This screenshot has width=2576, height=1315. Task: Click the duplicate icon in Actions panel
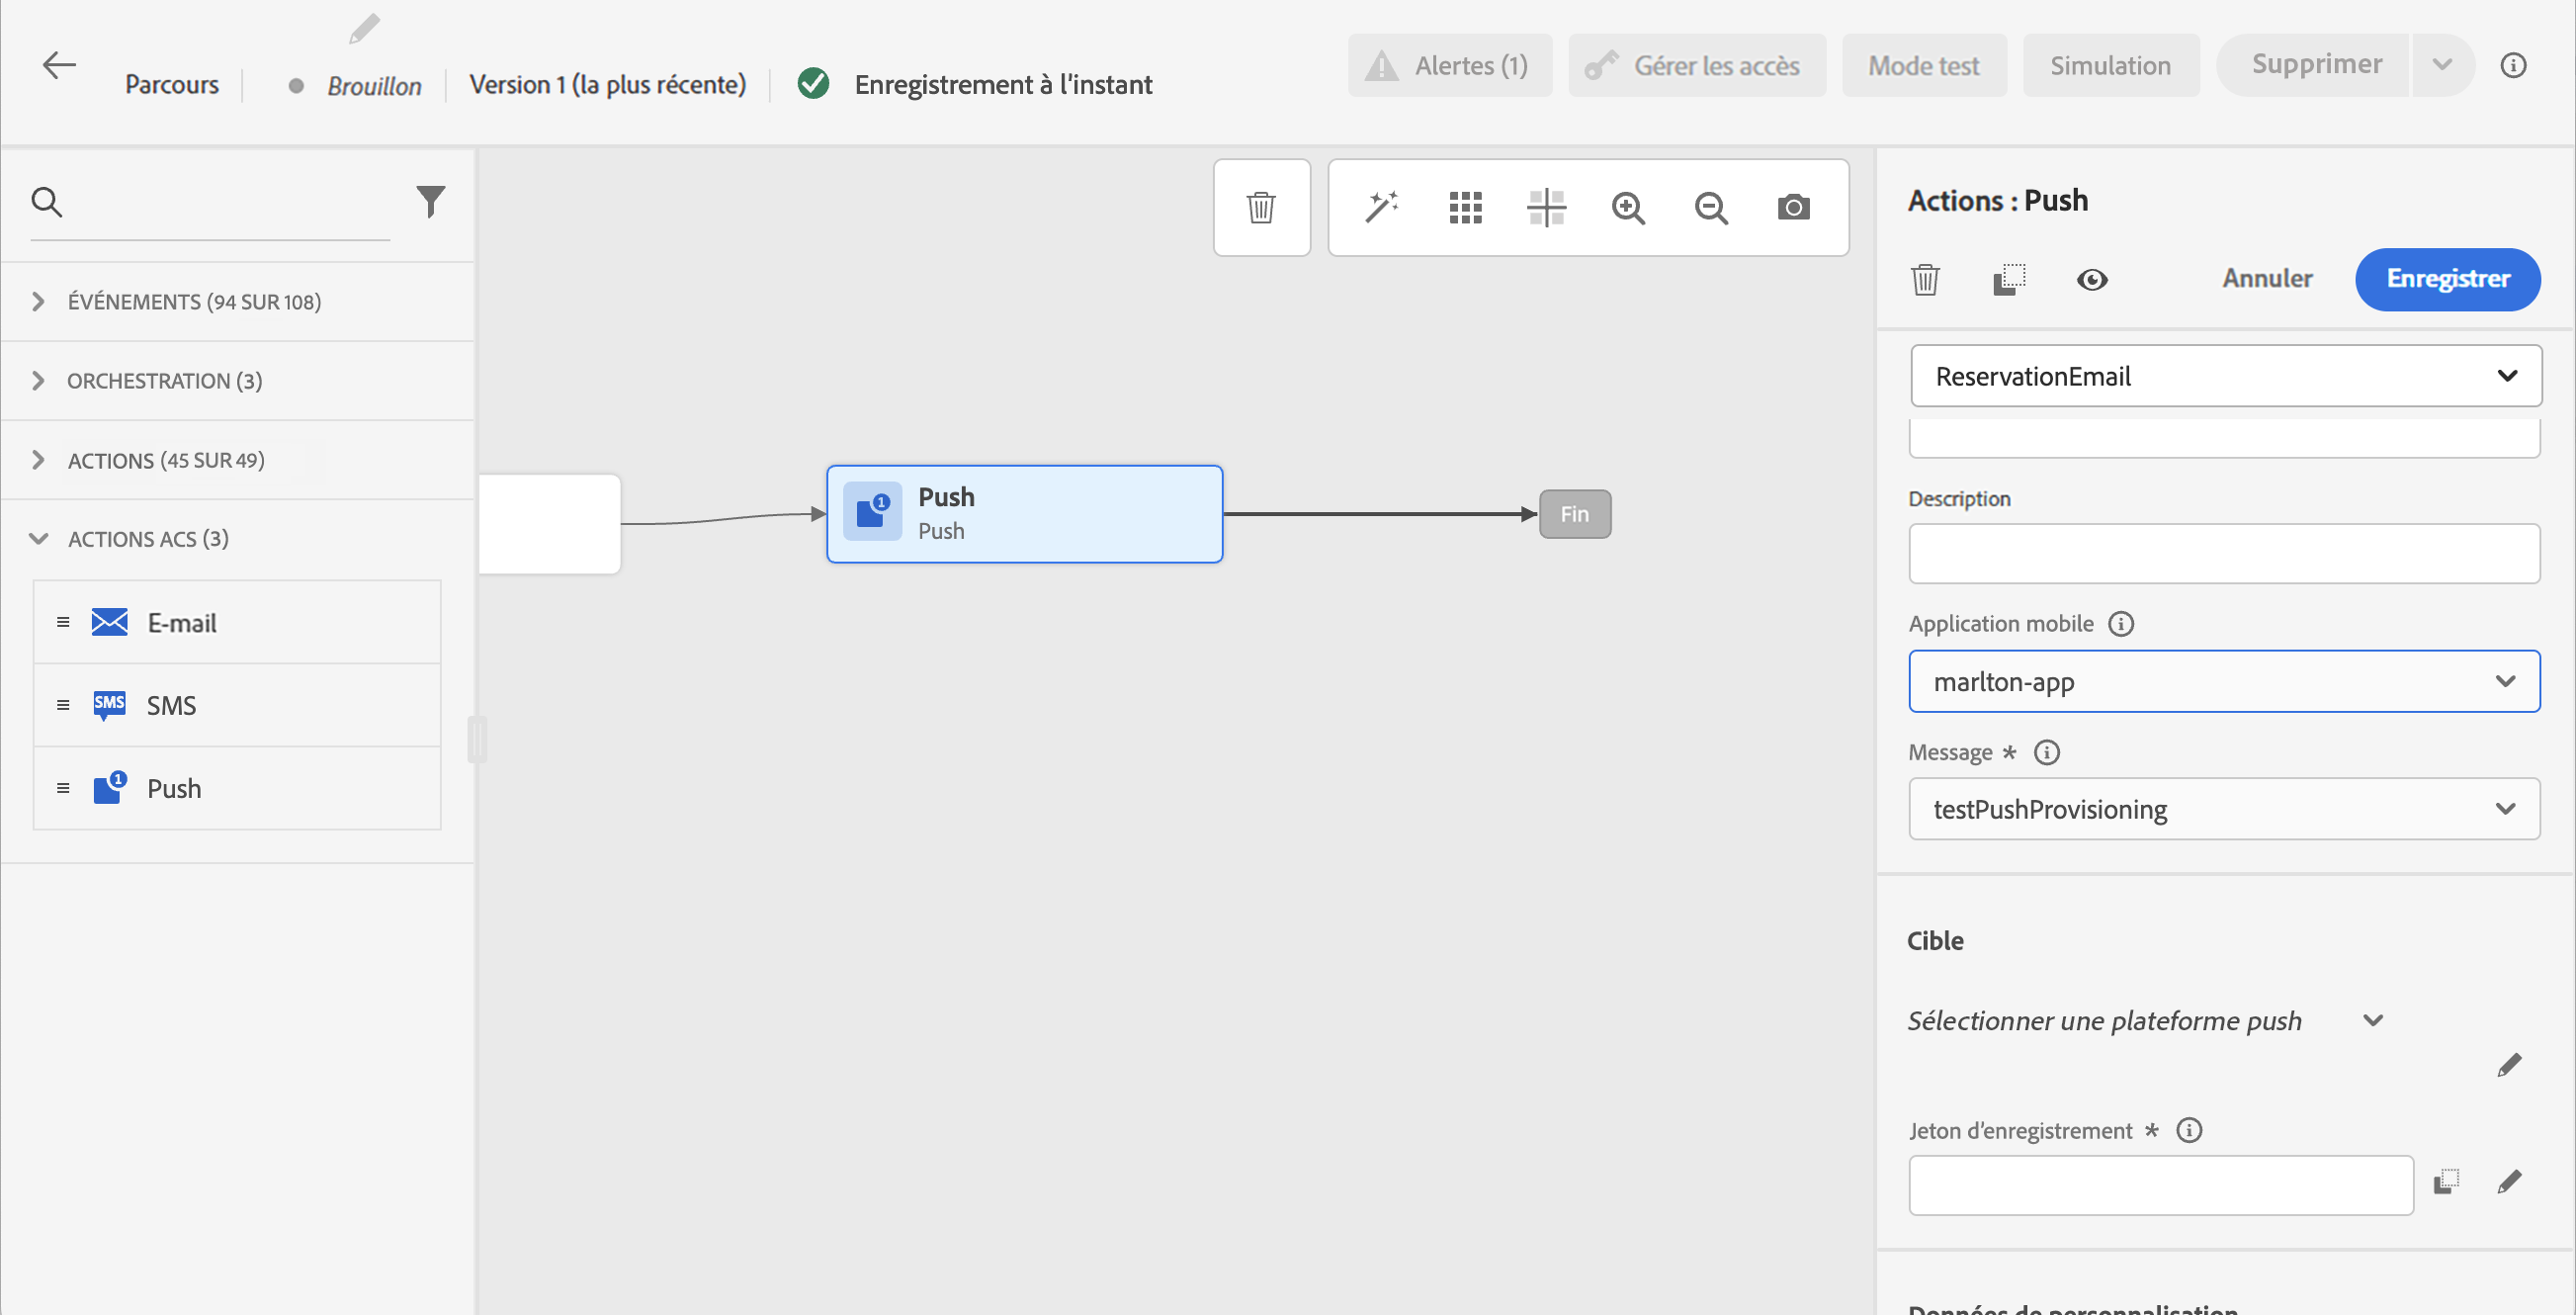[2008, 279]
